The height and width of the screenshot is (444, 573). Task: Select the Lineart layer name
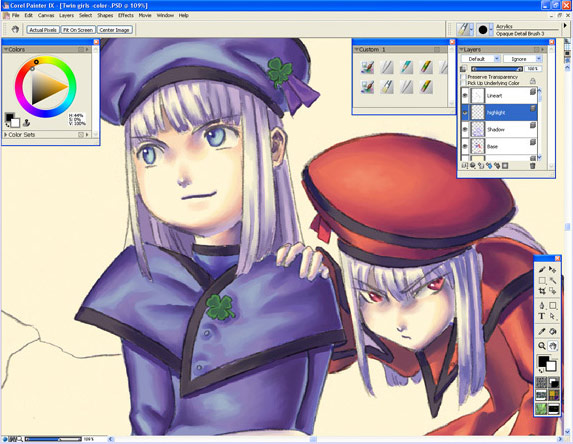[x=494, y=96]
